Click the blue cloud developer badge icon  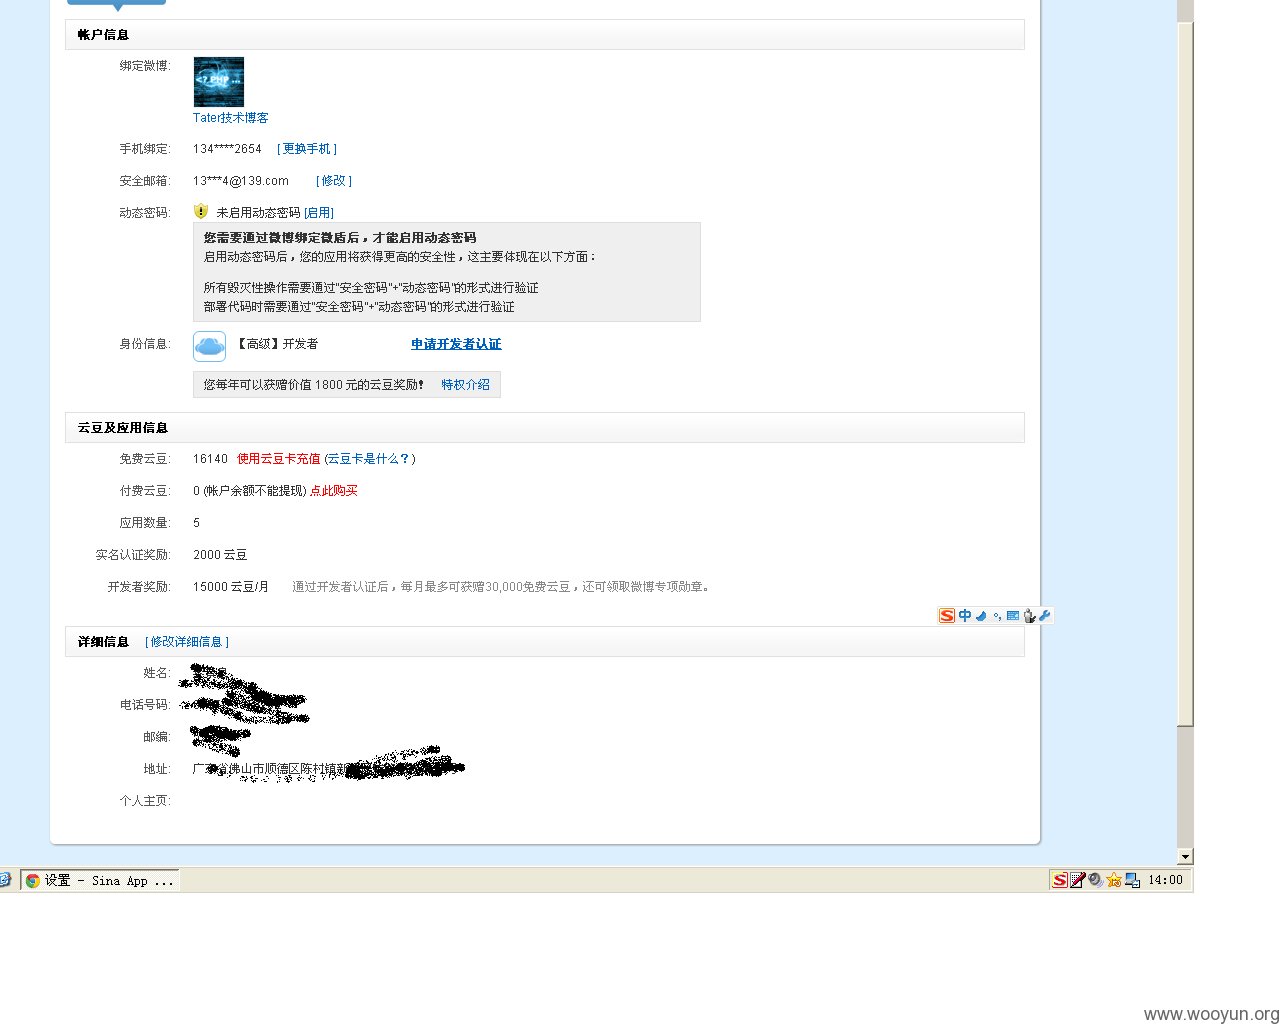coord(209,346)
